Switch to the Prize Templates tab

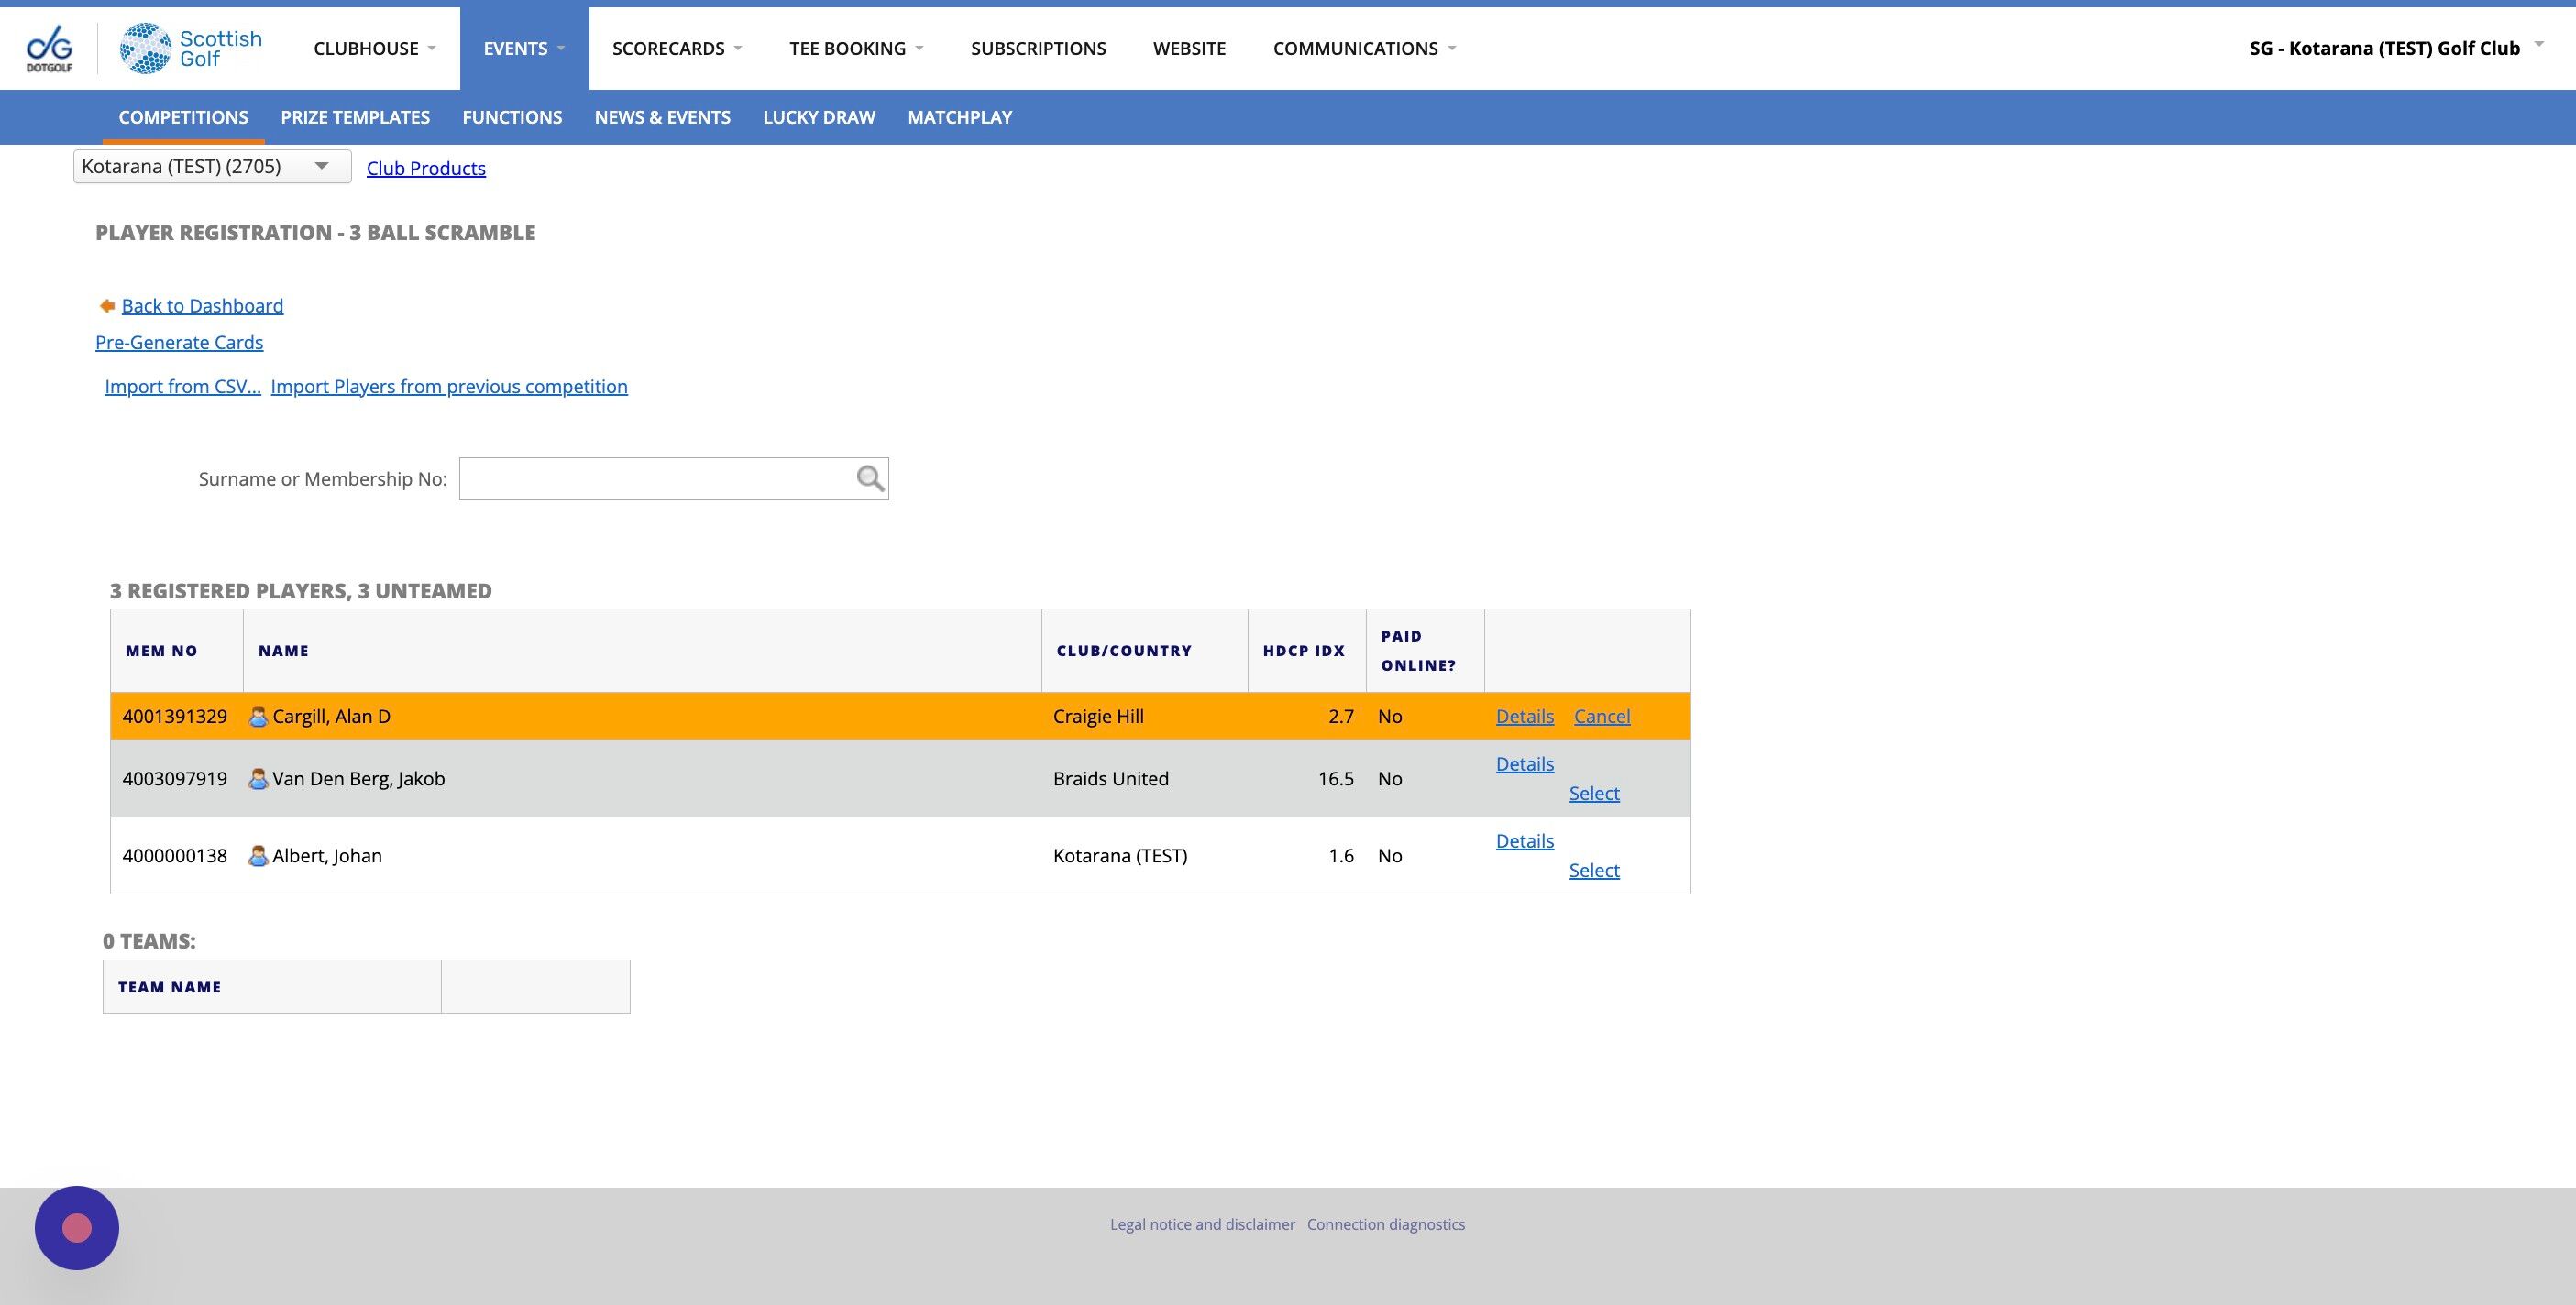click(x=355, y=117)
